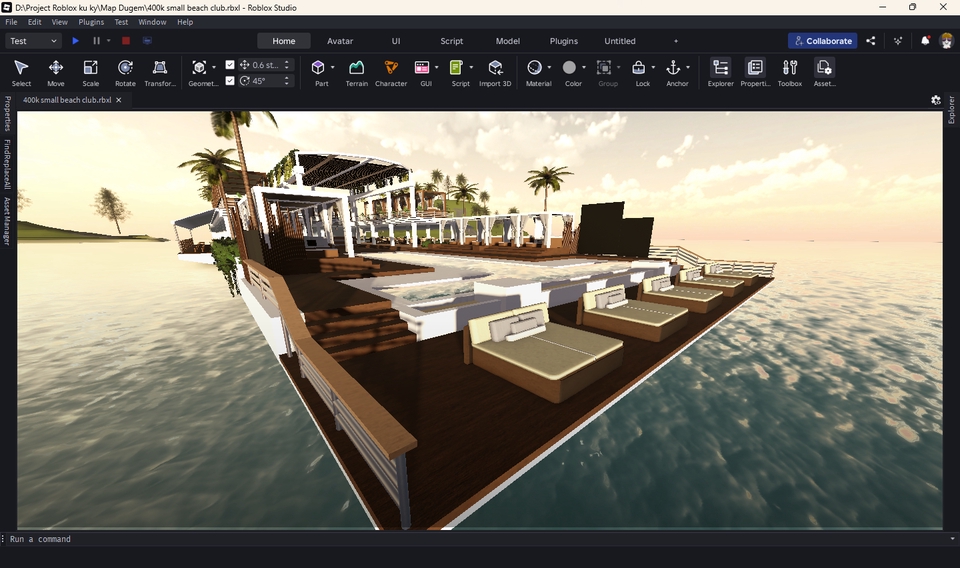Click the Collaborate button
Viewport: 960px width, 568px height.
click(822, 41)
